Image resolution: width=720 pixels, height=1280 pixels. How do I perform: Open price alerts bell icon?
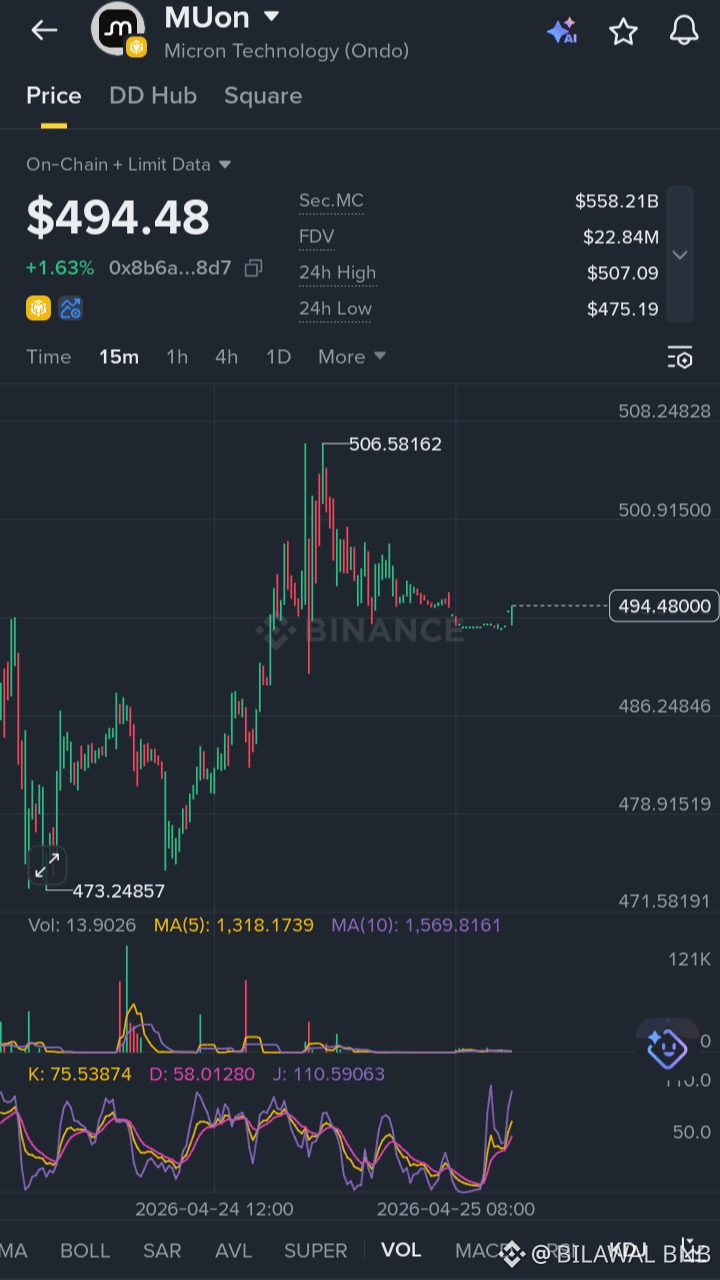[x=684, y=31]
